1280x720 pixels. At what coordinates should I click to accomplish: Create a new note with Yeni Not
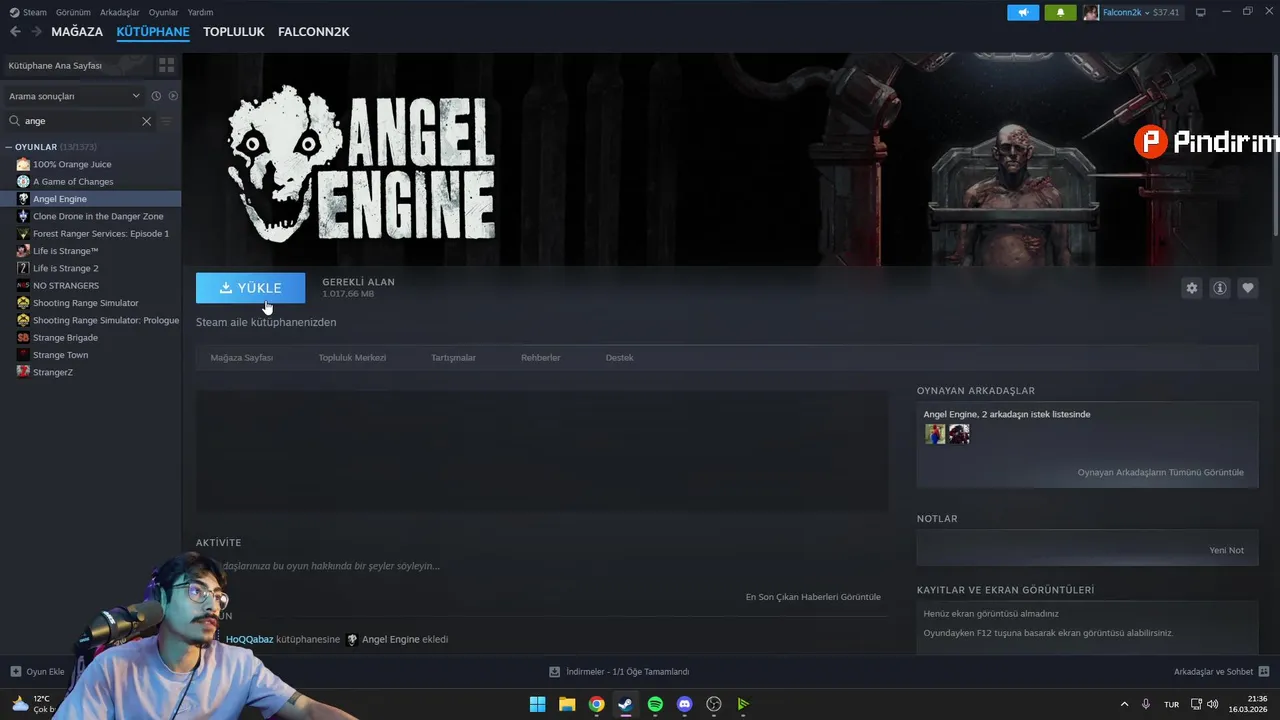click(1226, 550)
